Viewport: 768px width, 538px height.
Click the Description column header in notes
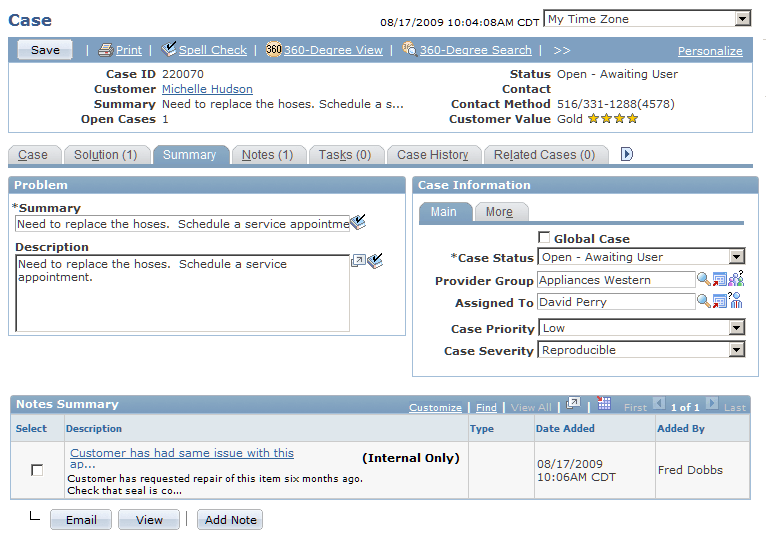[94, 429]
